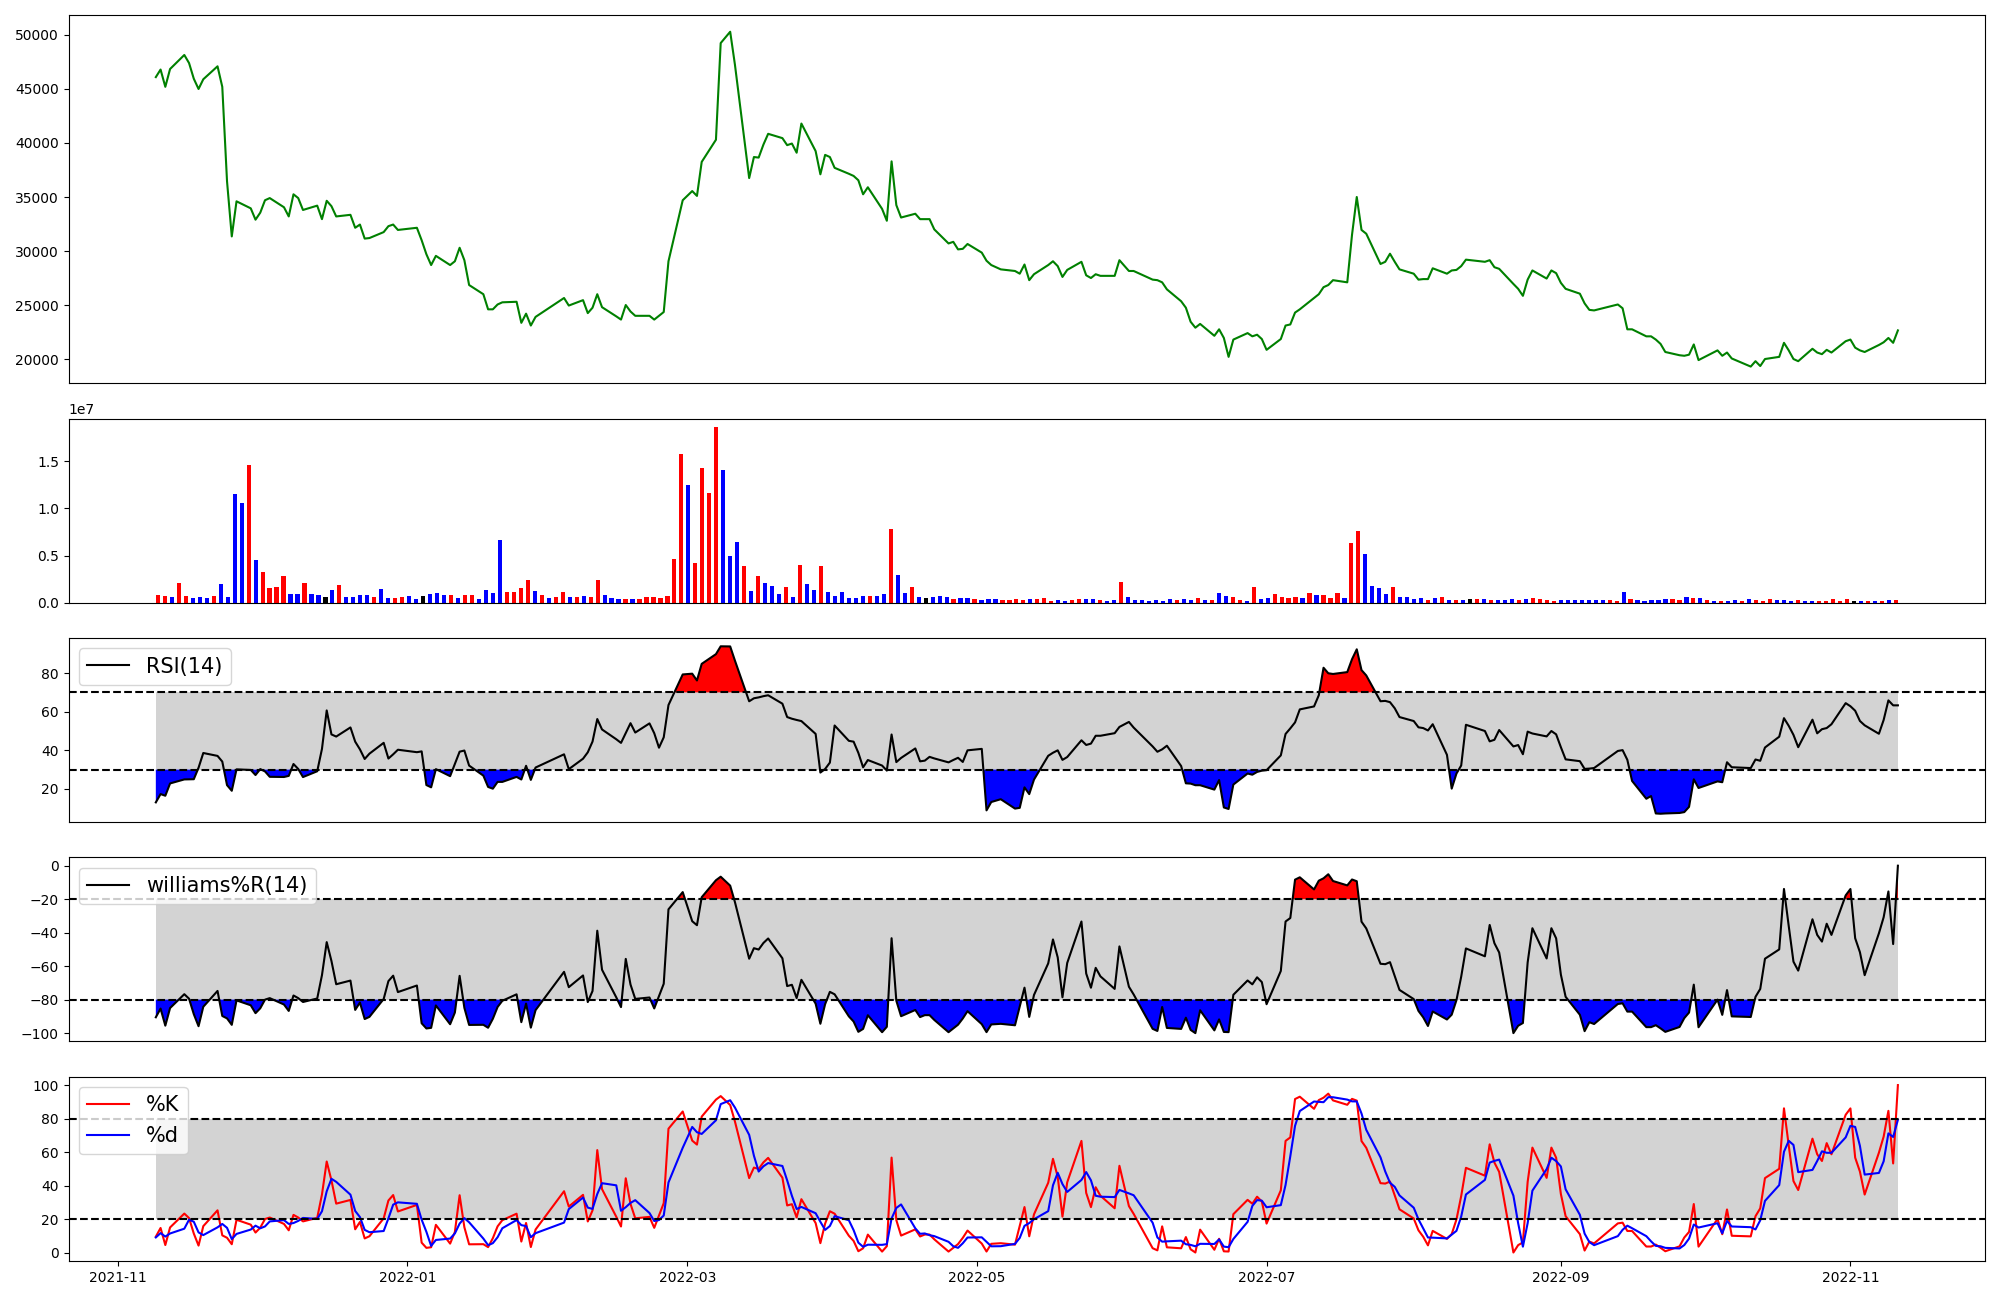Click the 30000 price axis label
This screenshot has width=2000, height=1300.
(x=37, y=252)
